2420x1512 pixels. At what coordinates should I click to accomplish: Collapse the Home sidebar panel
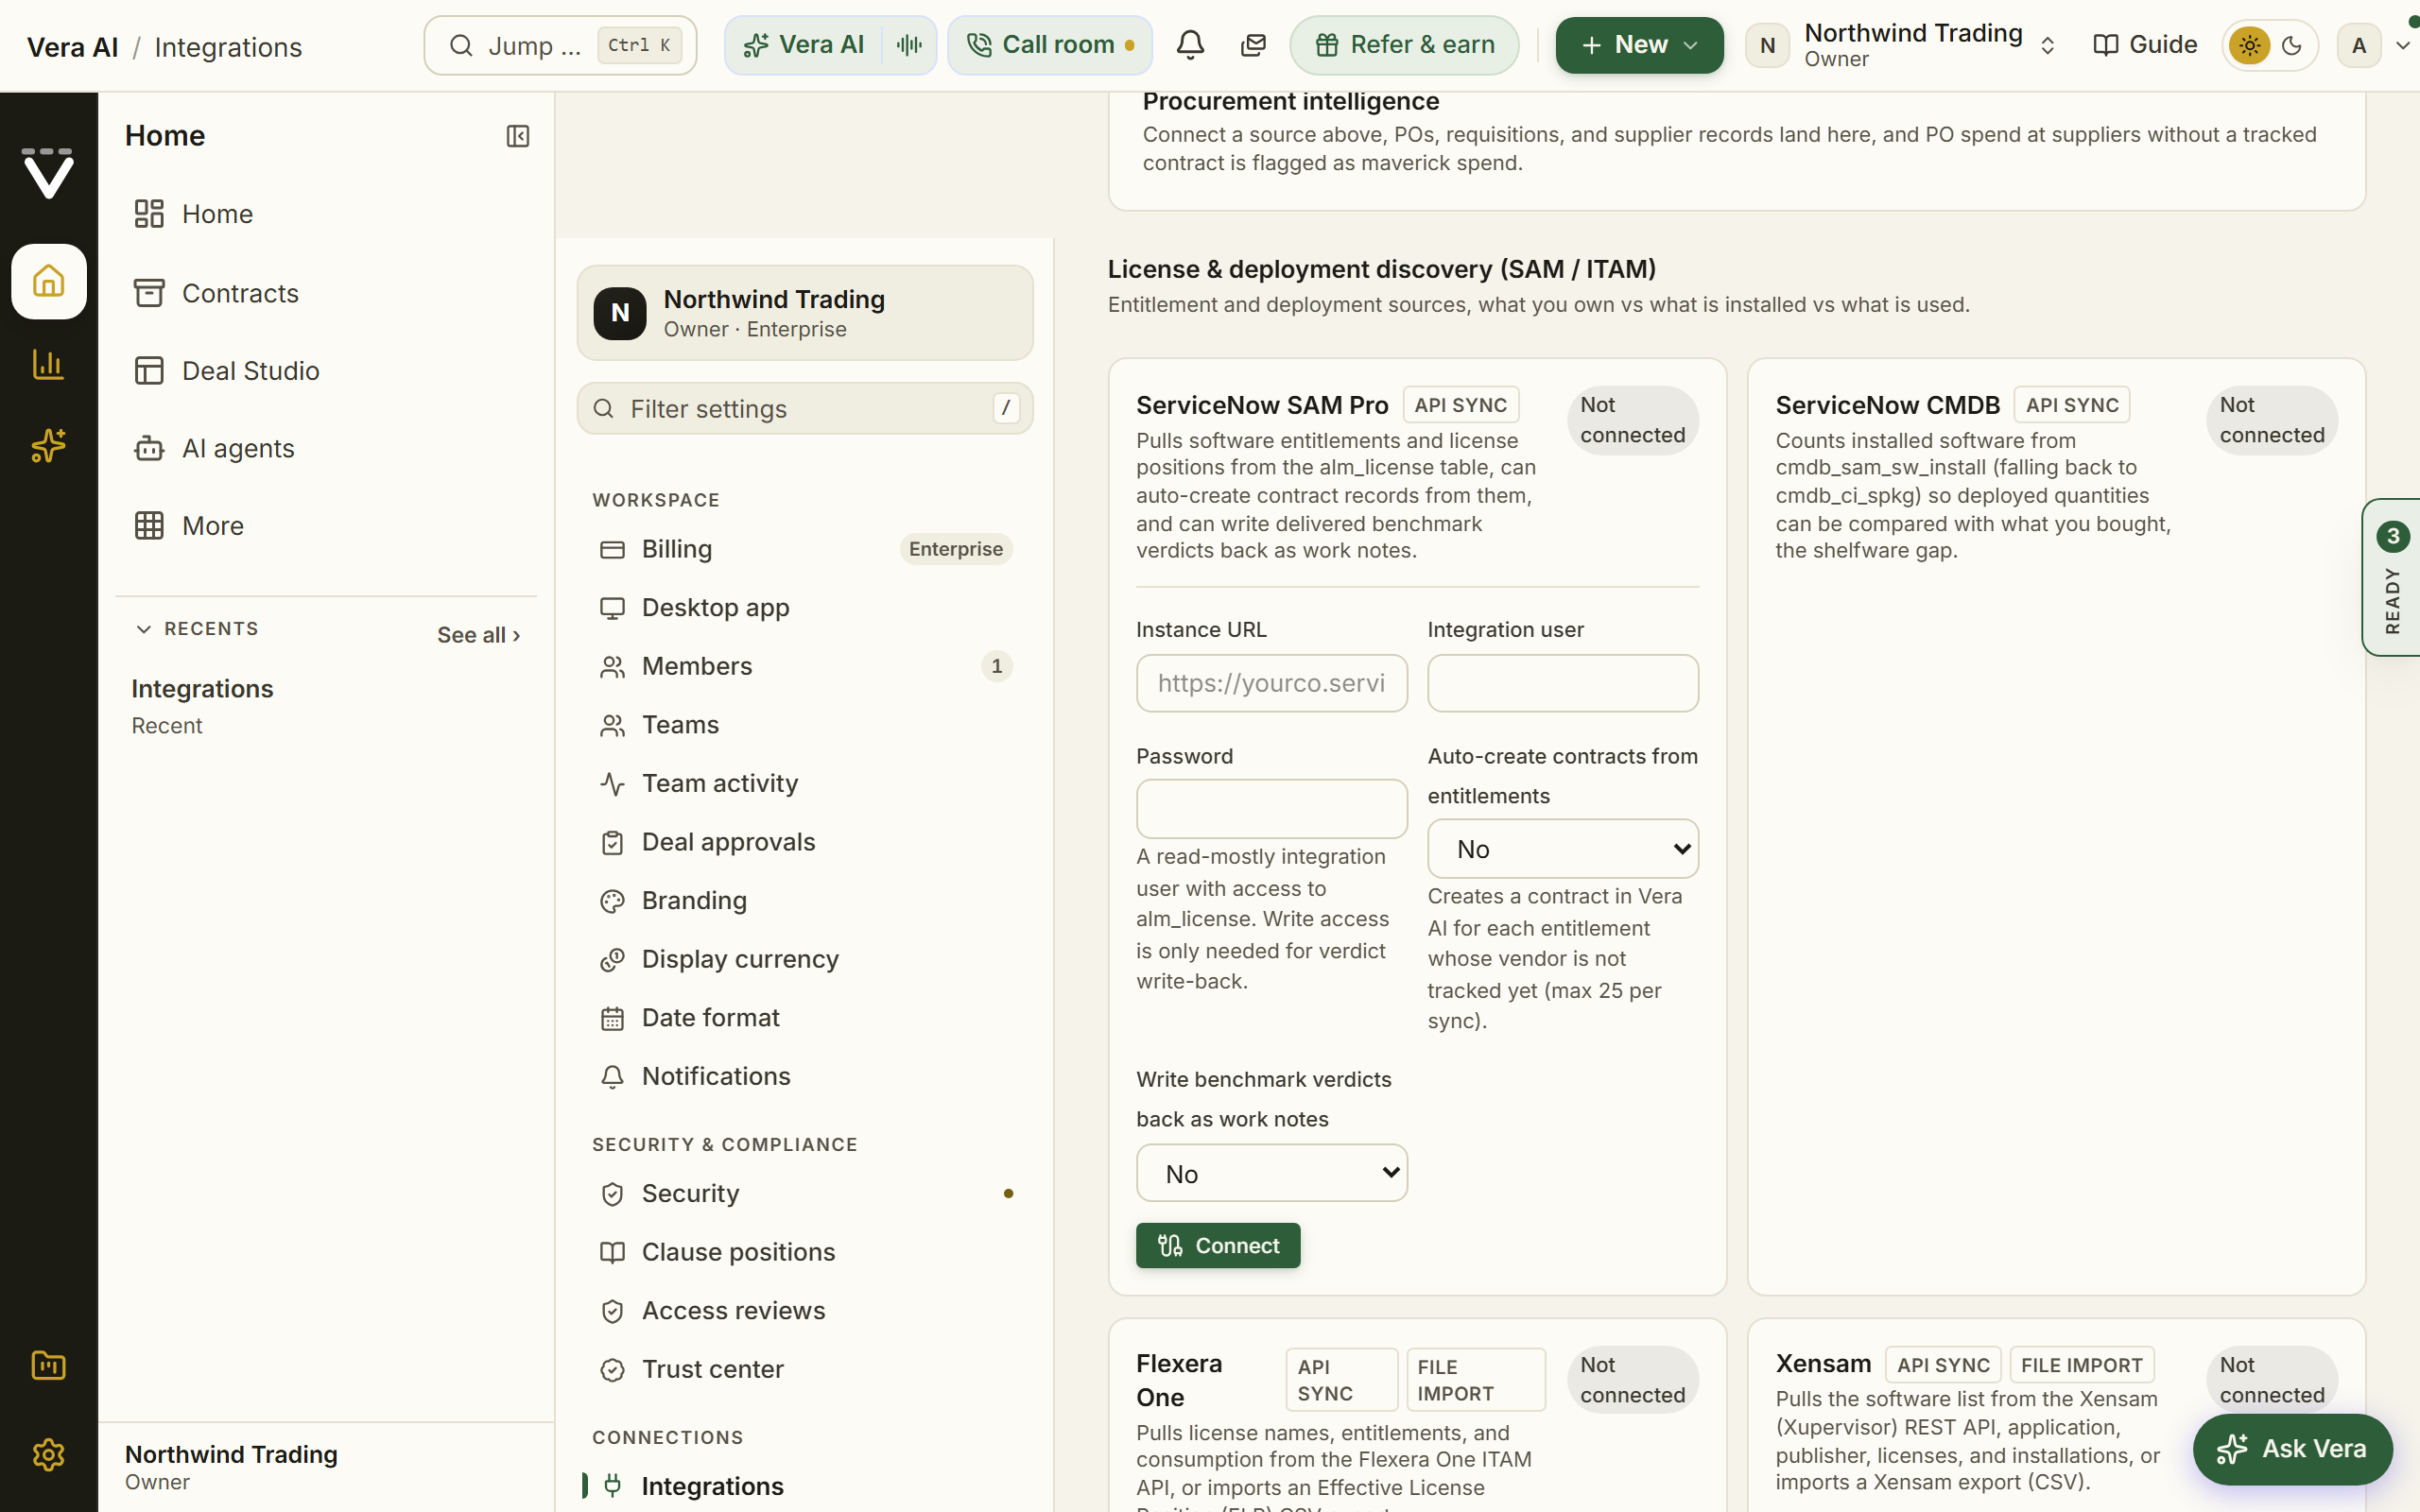517,136
